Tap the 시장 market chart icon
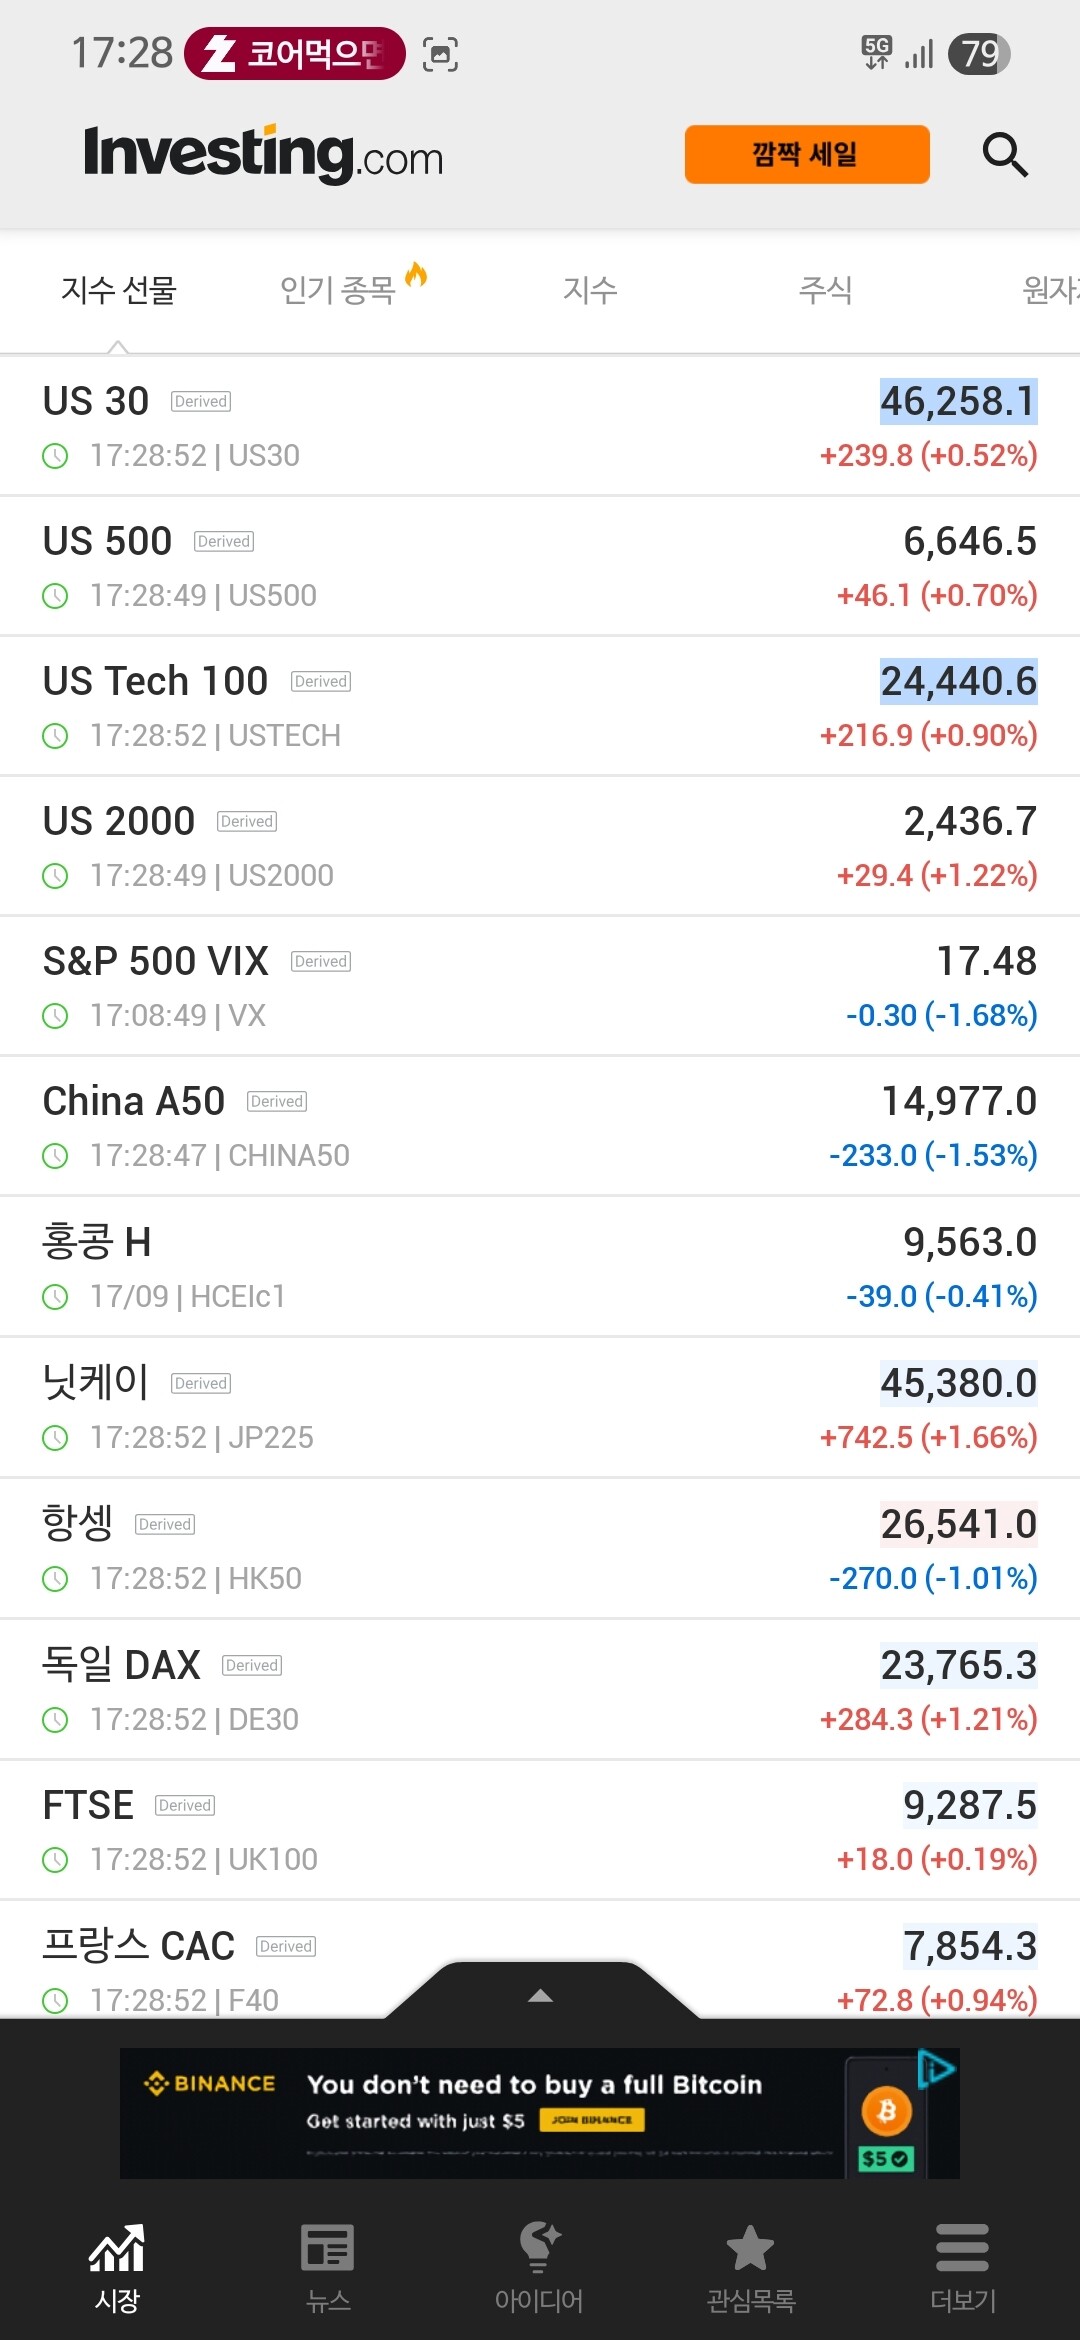The image size is (1080, 2340). click(117, 2249)
